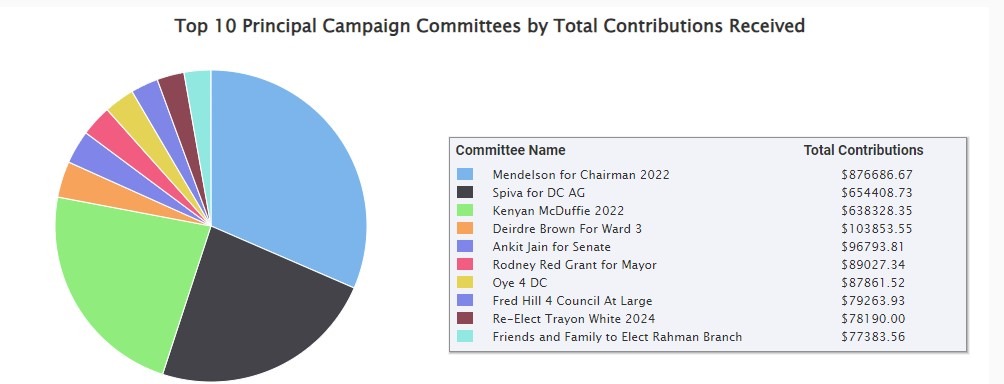Click the yellow Oye 4 DC swatch

(465, 282)
